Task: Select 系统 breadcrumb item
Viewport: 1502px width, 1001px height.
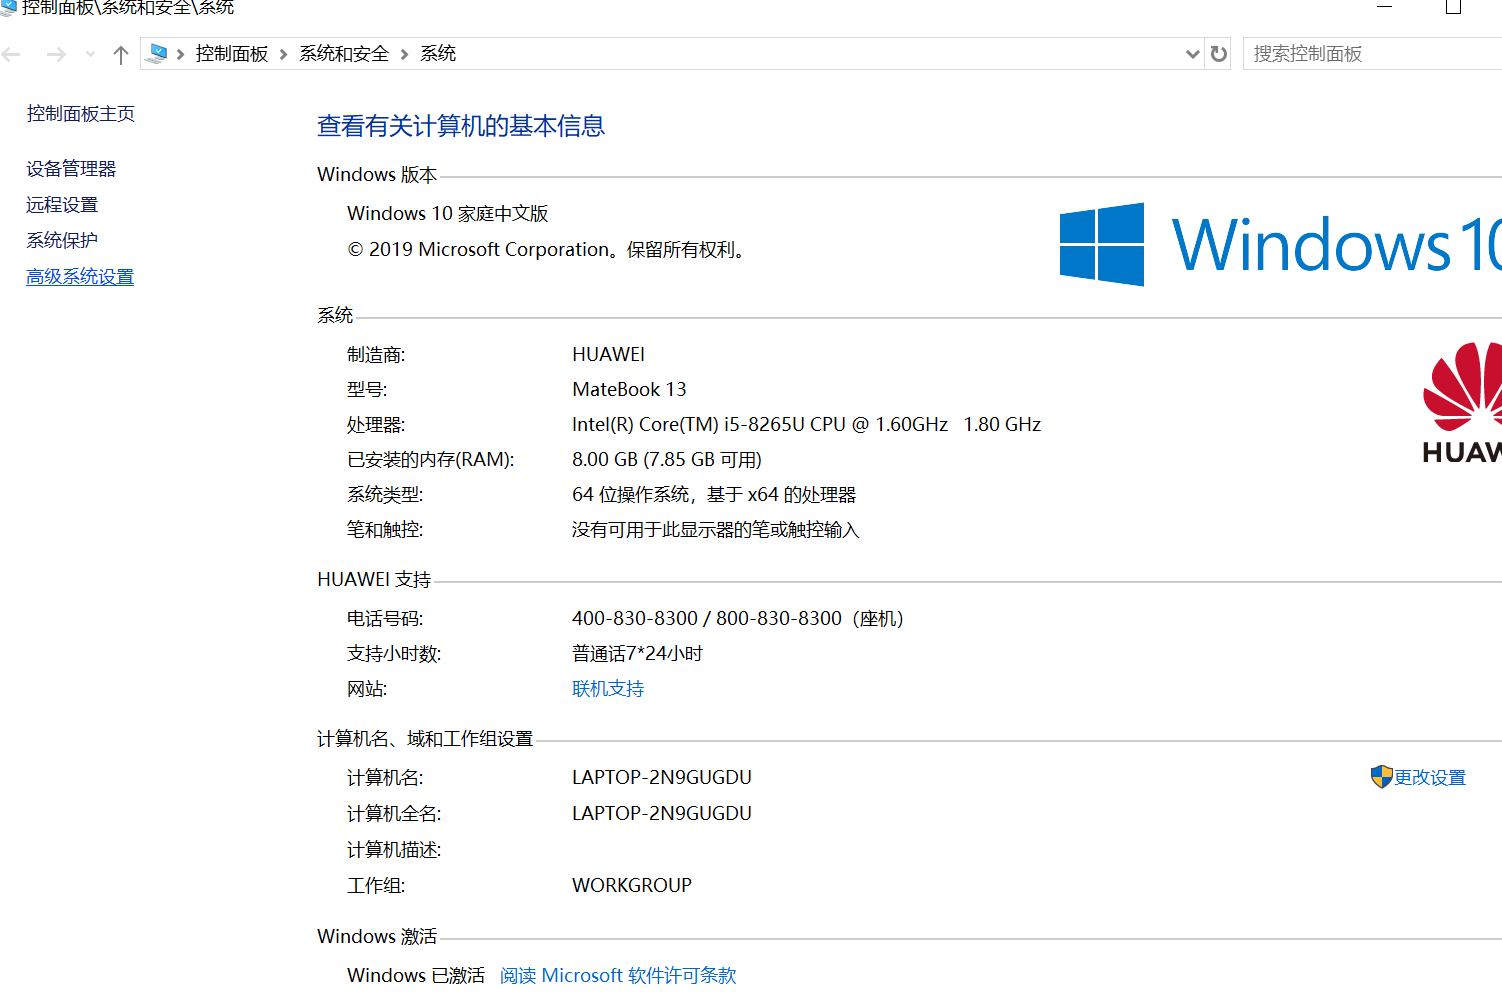Action: click(x=438, y=54)
